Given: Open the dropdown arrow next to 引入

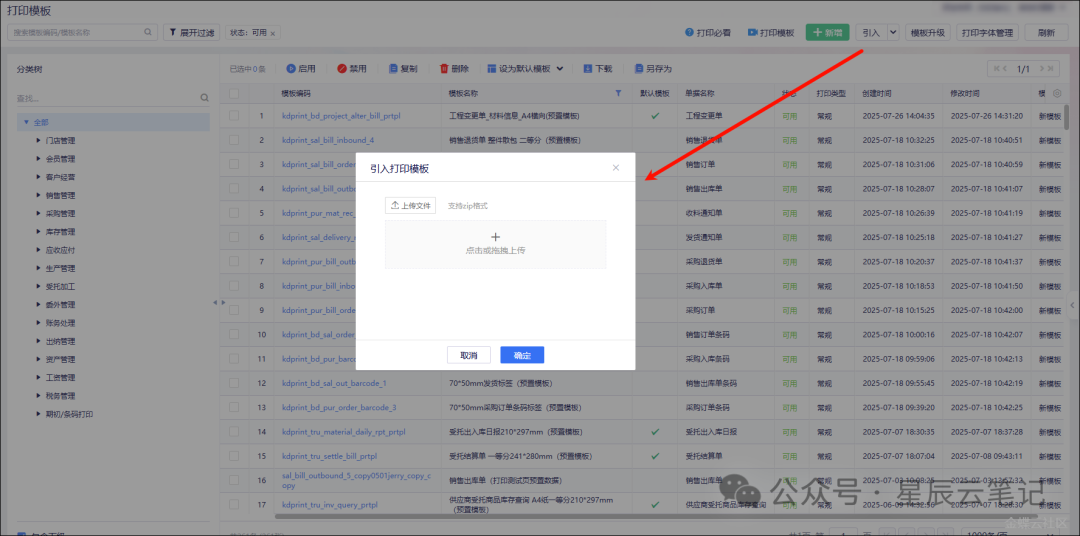Looking at the screenshot, I should click(892, 32).
